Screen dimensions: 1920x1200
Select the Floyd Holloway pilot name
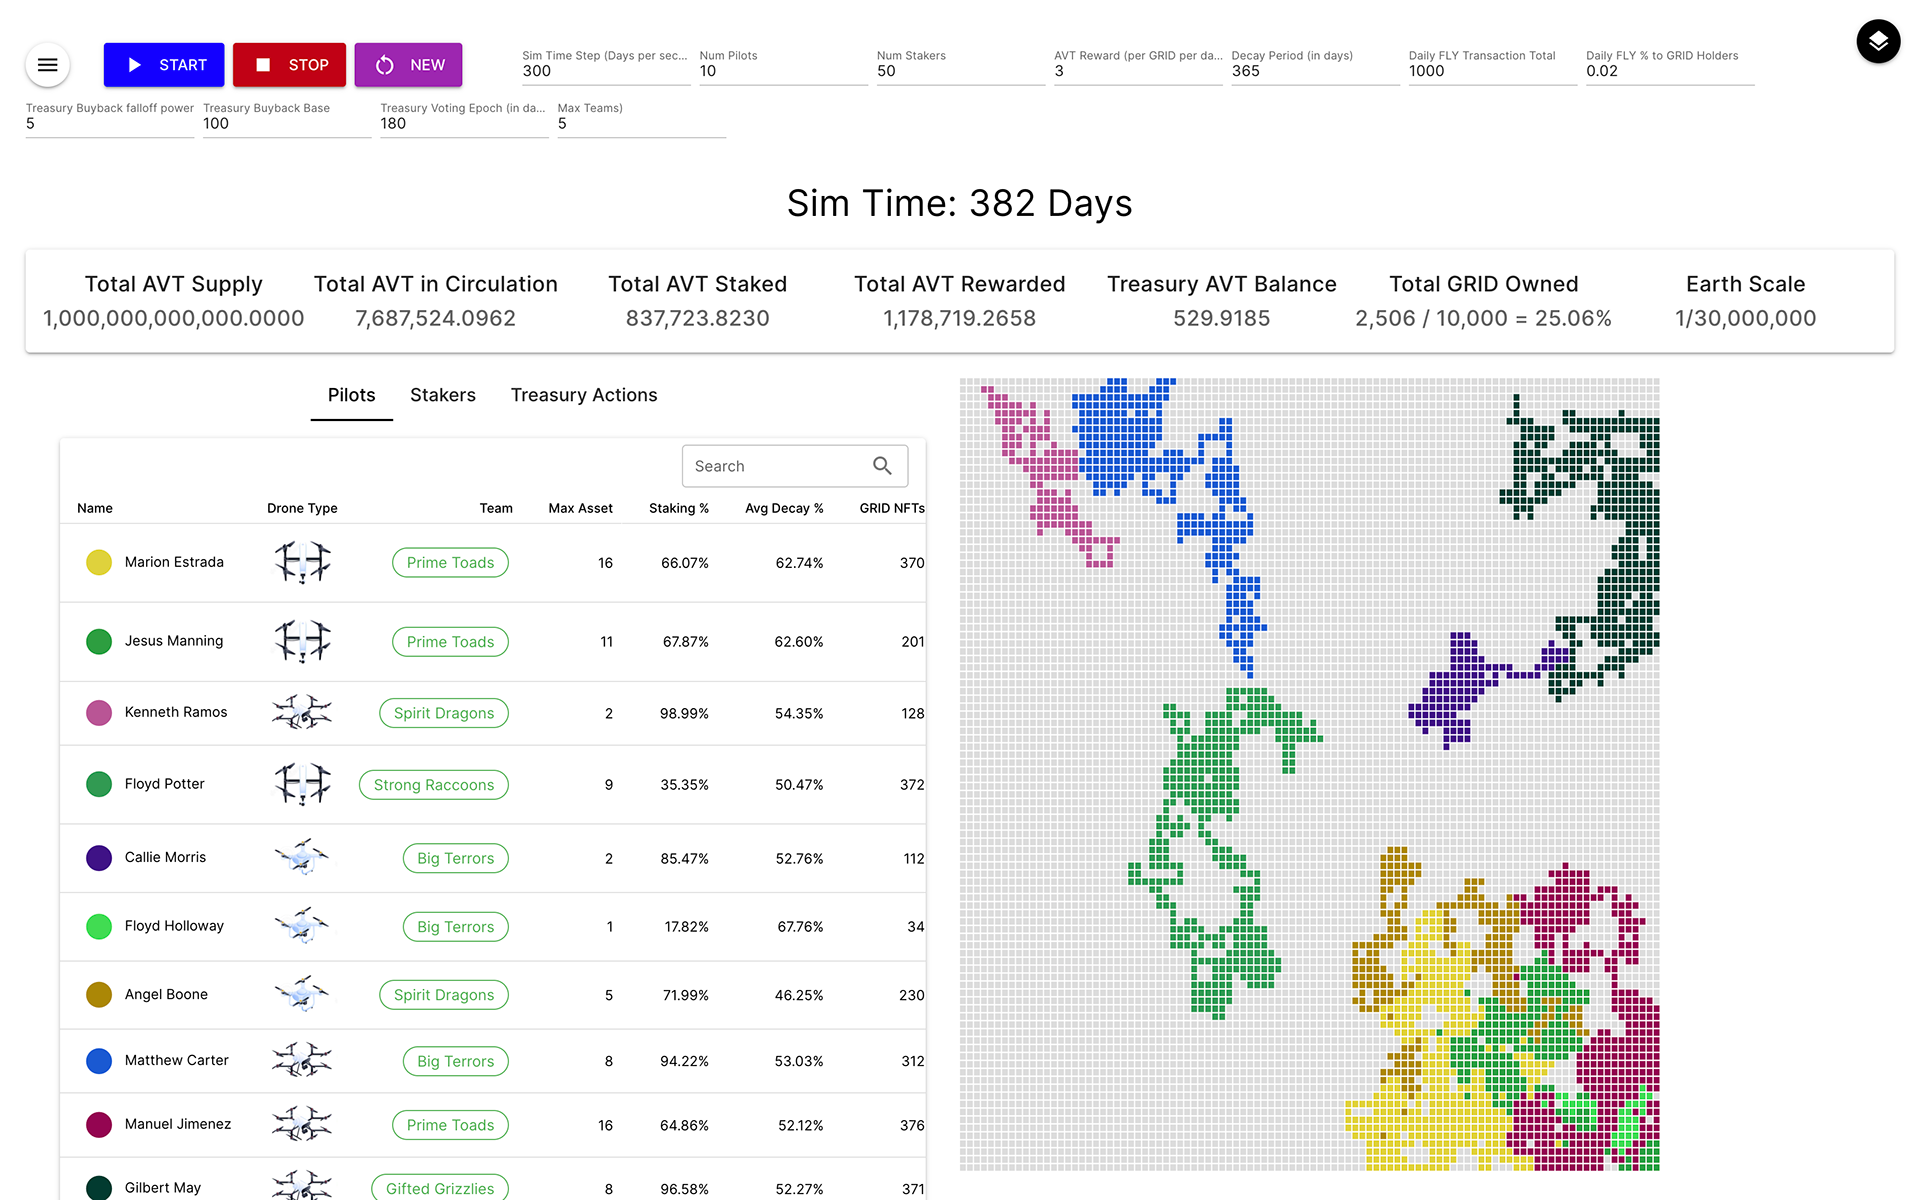click(174, 926)
